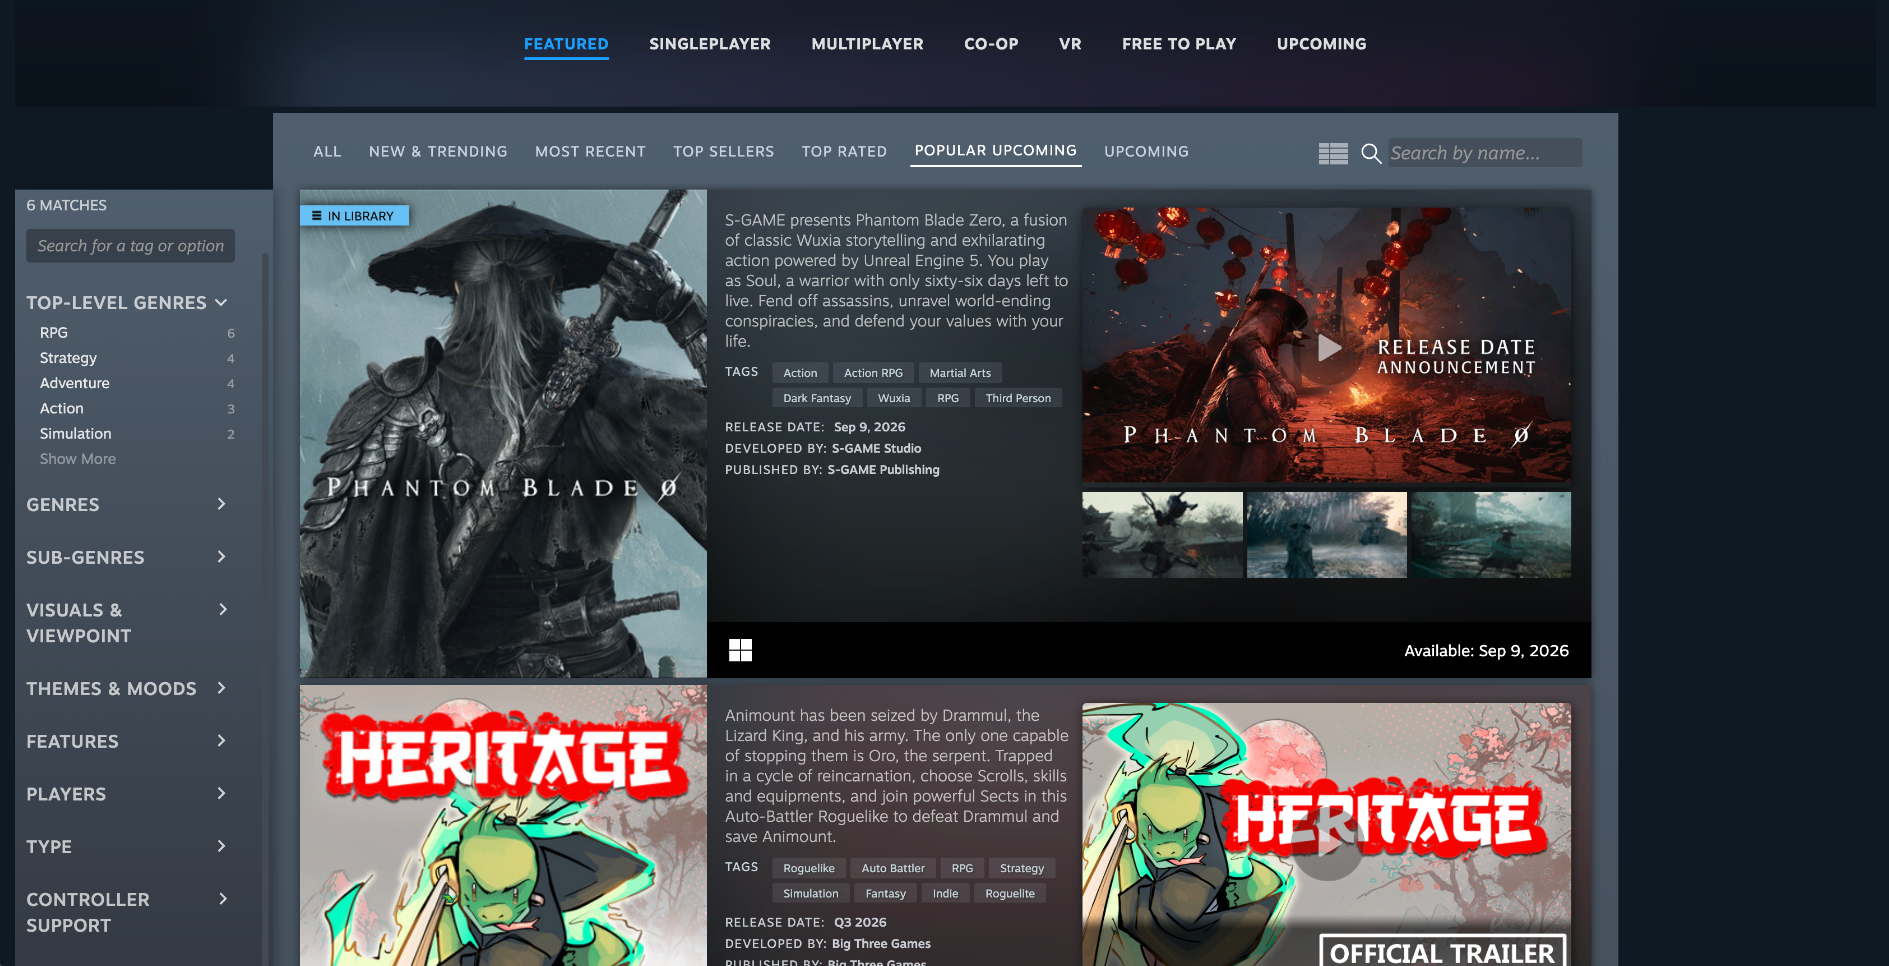Image resolution: width=1889 pixels, height=966 pixels.
Task: Click Simulation tag on Heritage
Action: click(x=811, y=893)
